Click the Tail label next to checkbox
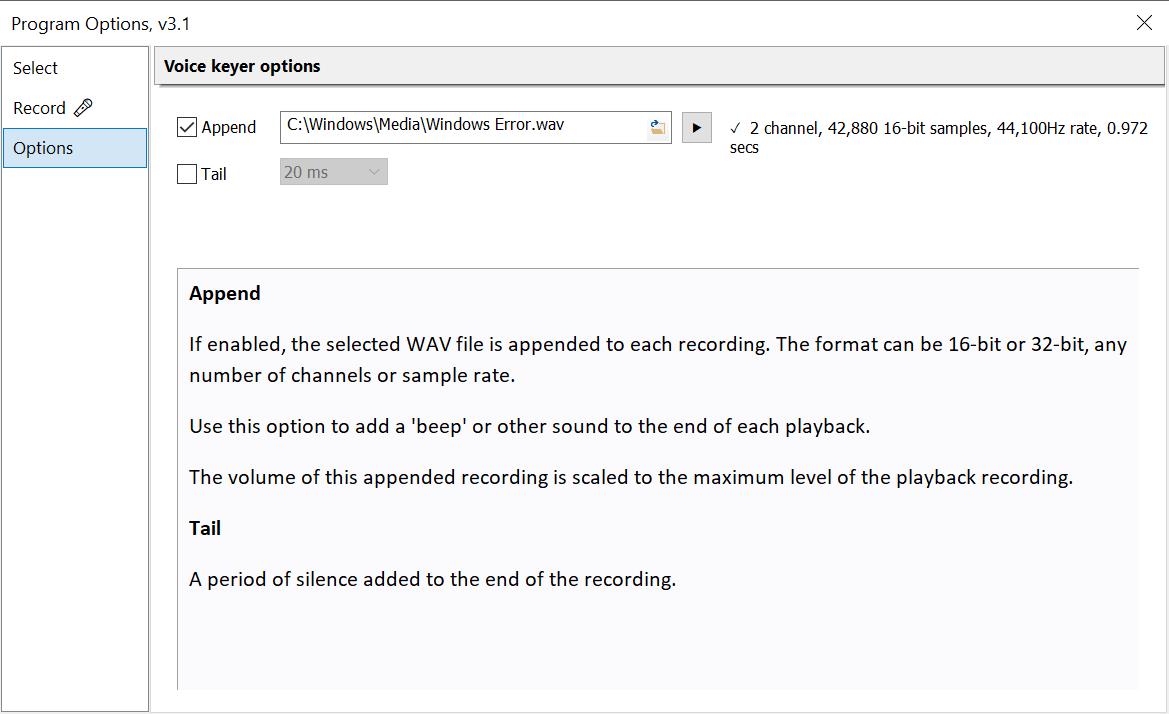The width and height of the screenshot is (1169, 714). click(214, 174)
